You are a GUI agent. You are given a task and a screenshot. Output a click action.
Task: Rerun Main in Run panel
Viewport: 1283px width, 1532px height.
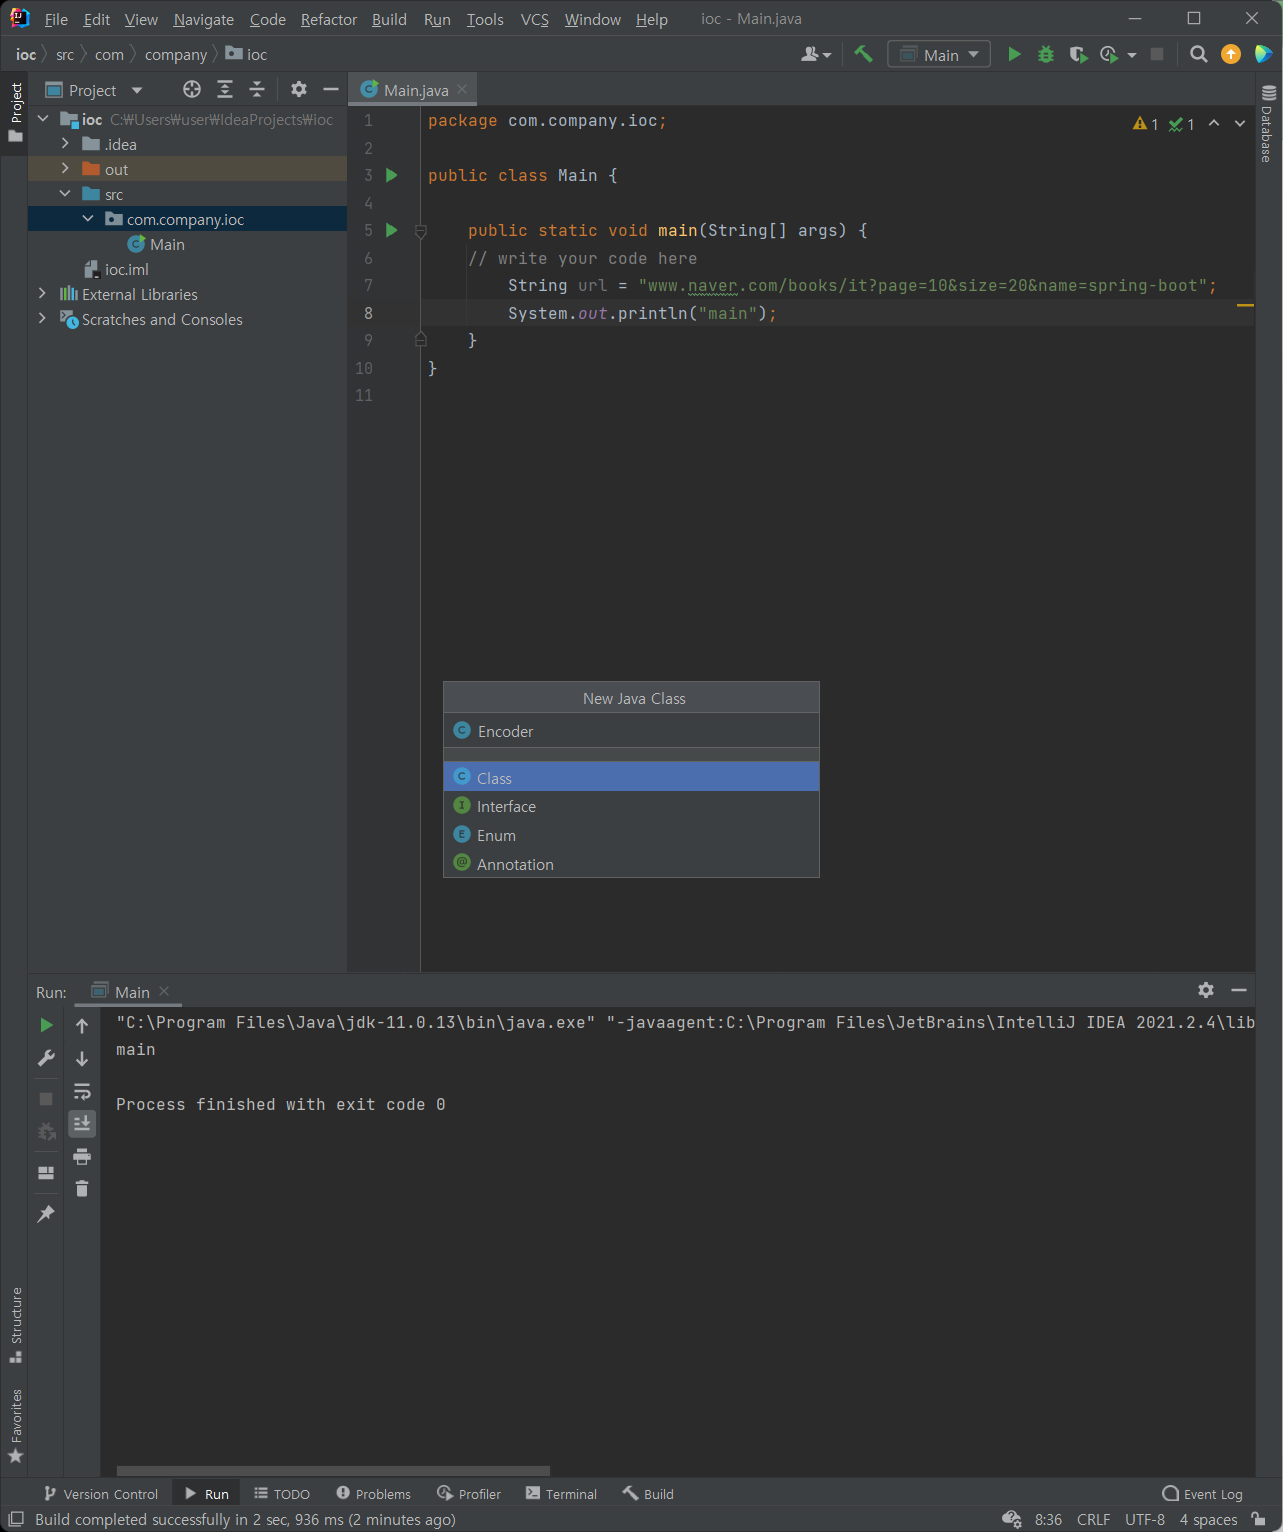(x=46, y=1025)
